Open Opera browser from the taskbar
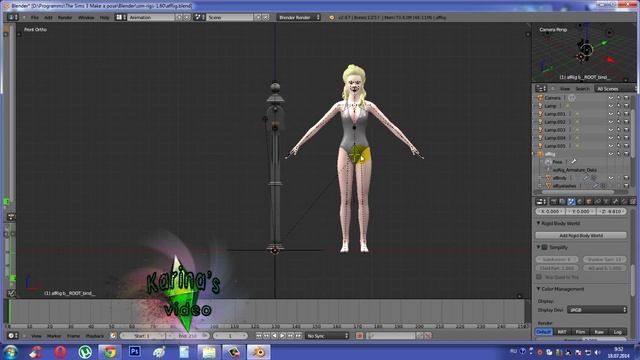 pos(60,351)
